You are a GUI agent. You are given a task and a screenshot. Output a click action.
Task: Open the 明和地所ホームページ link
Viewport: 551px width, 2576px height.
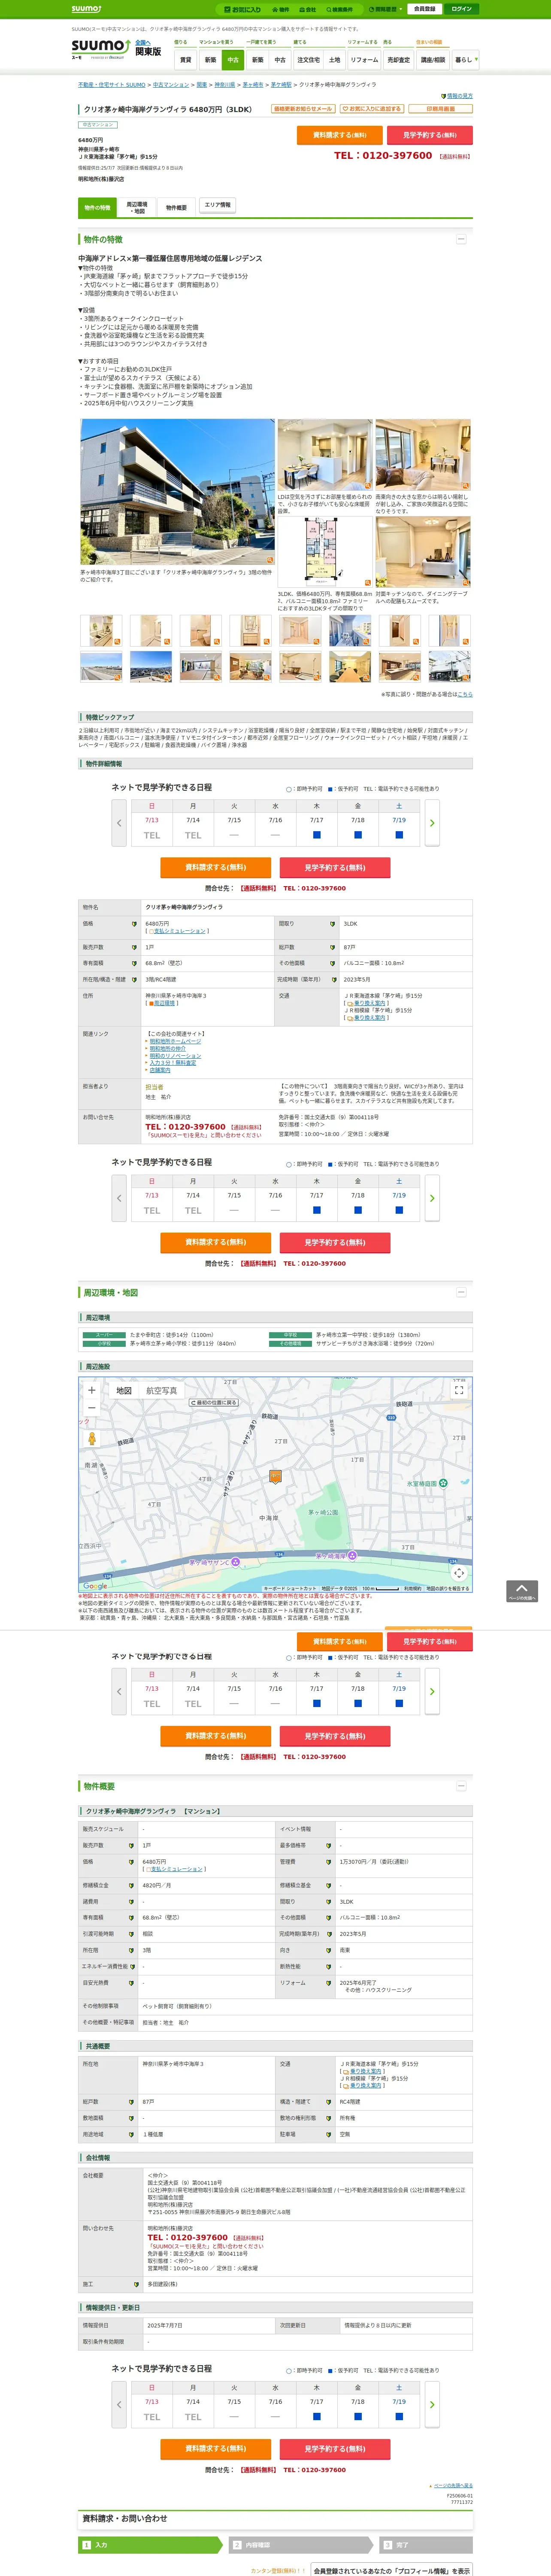pyautogui.click(x=175, y=1041)
